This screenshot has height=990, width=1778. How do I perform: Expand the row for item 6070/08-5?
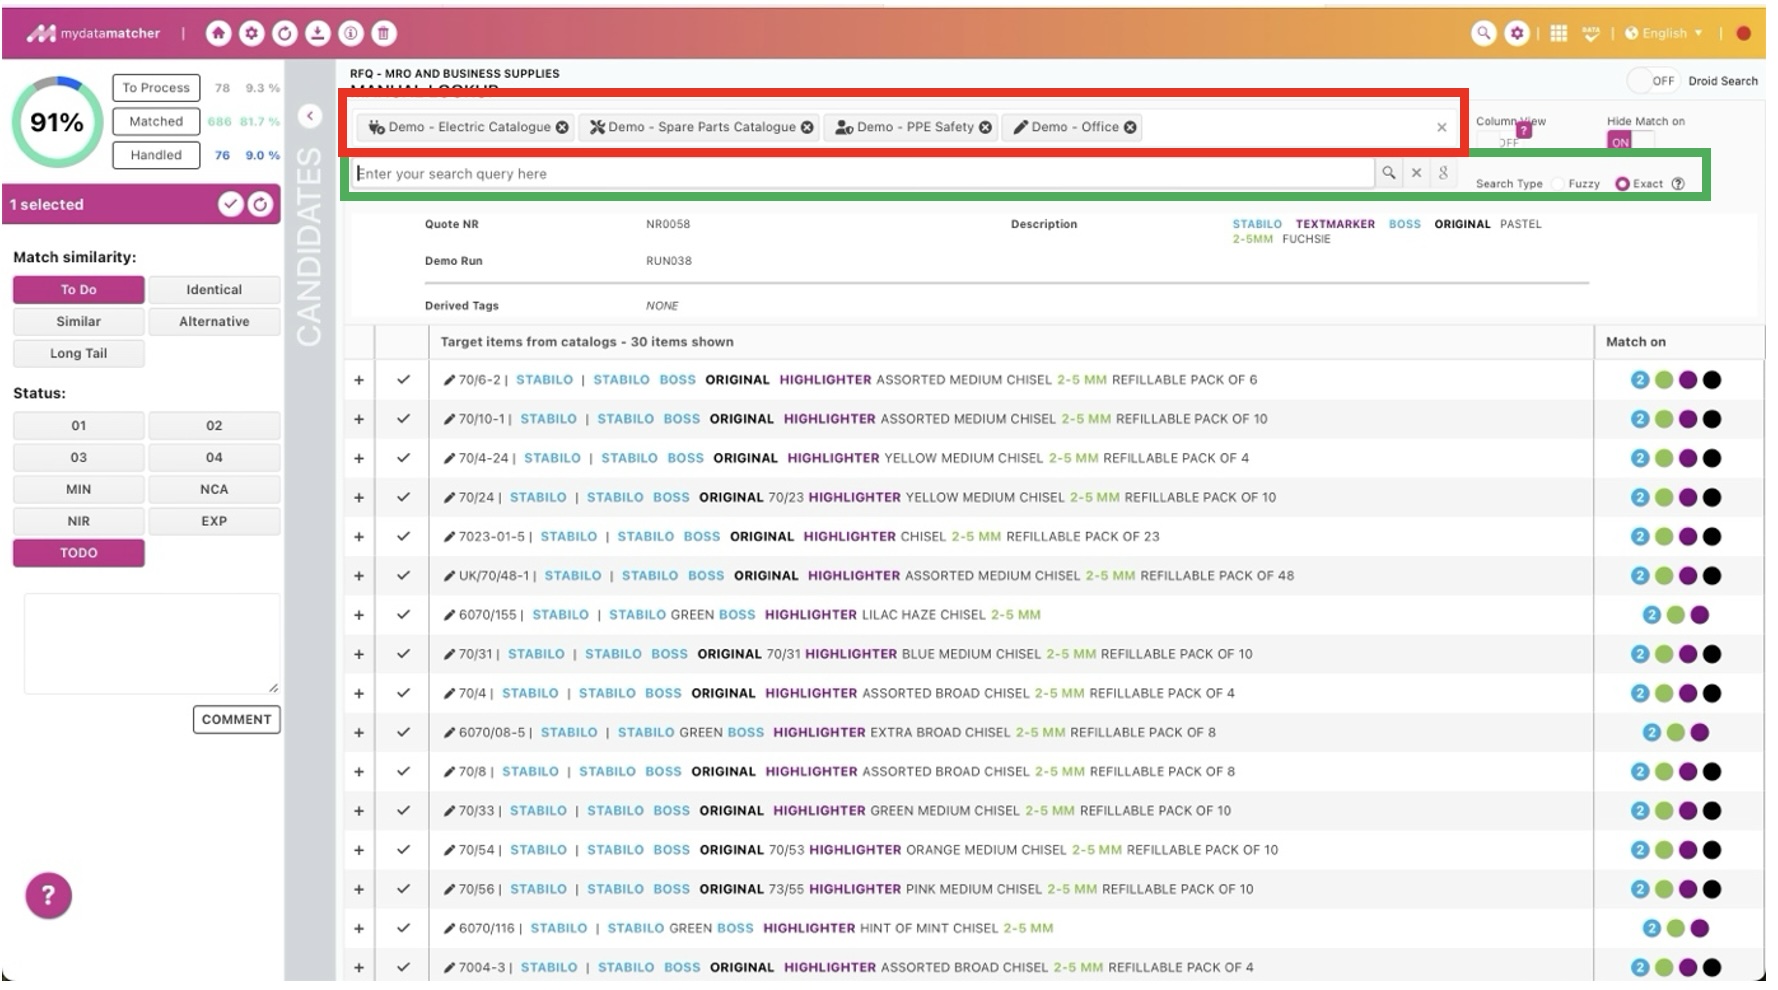pyautogui.click(x=359, y=733)
